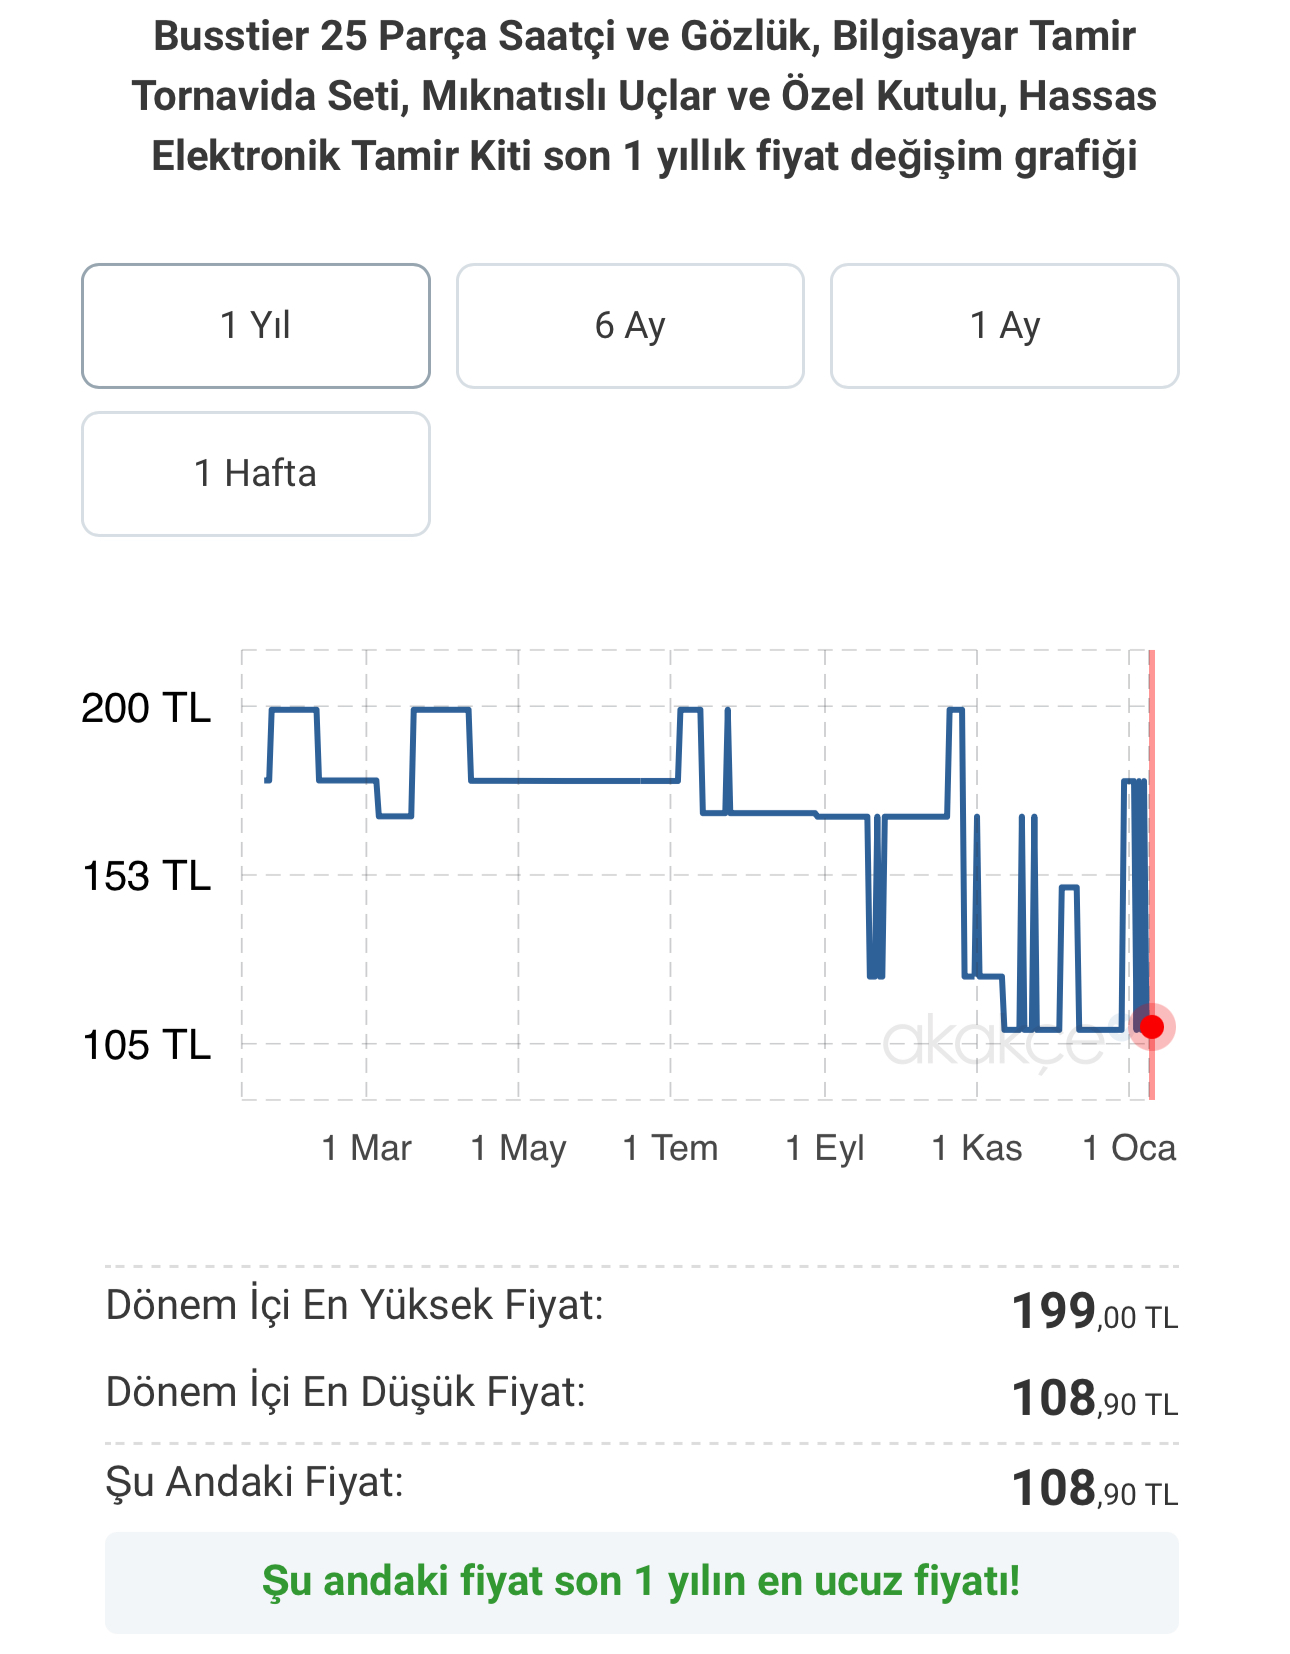Click the 1 Kas x-axis label

pos(977,1148)
